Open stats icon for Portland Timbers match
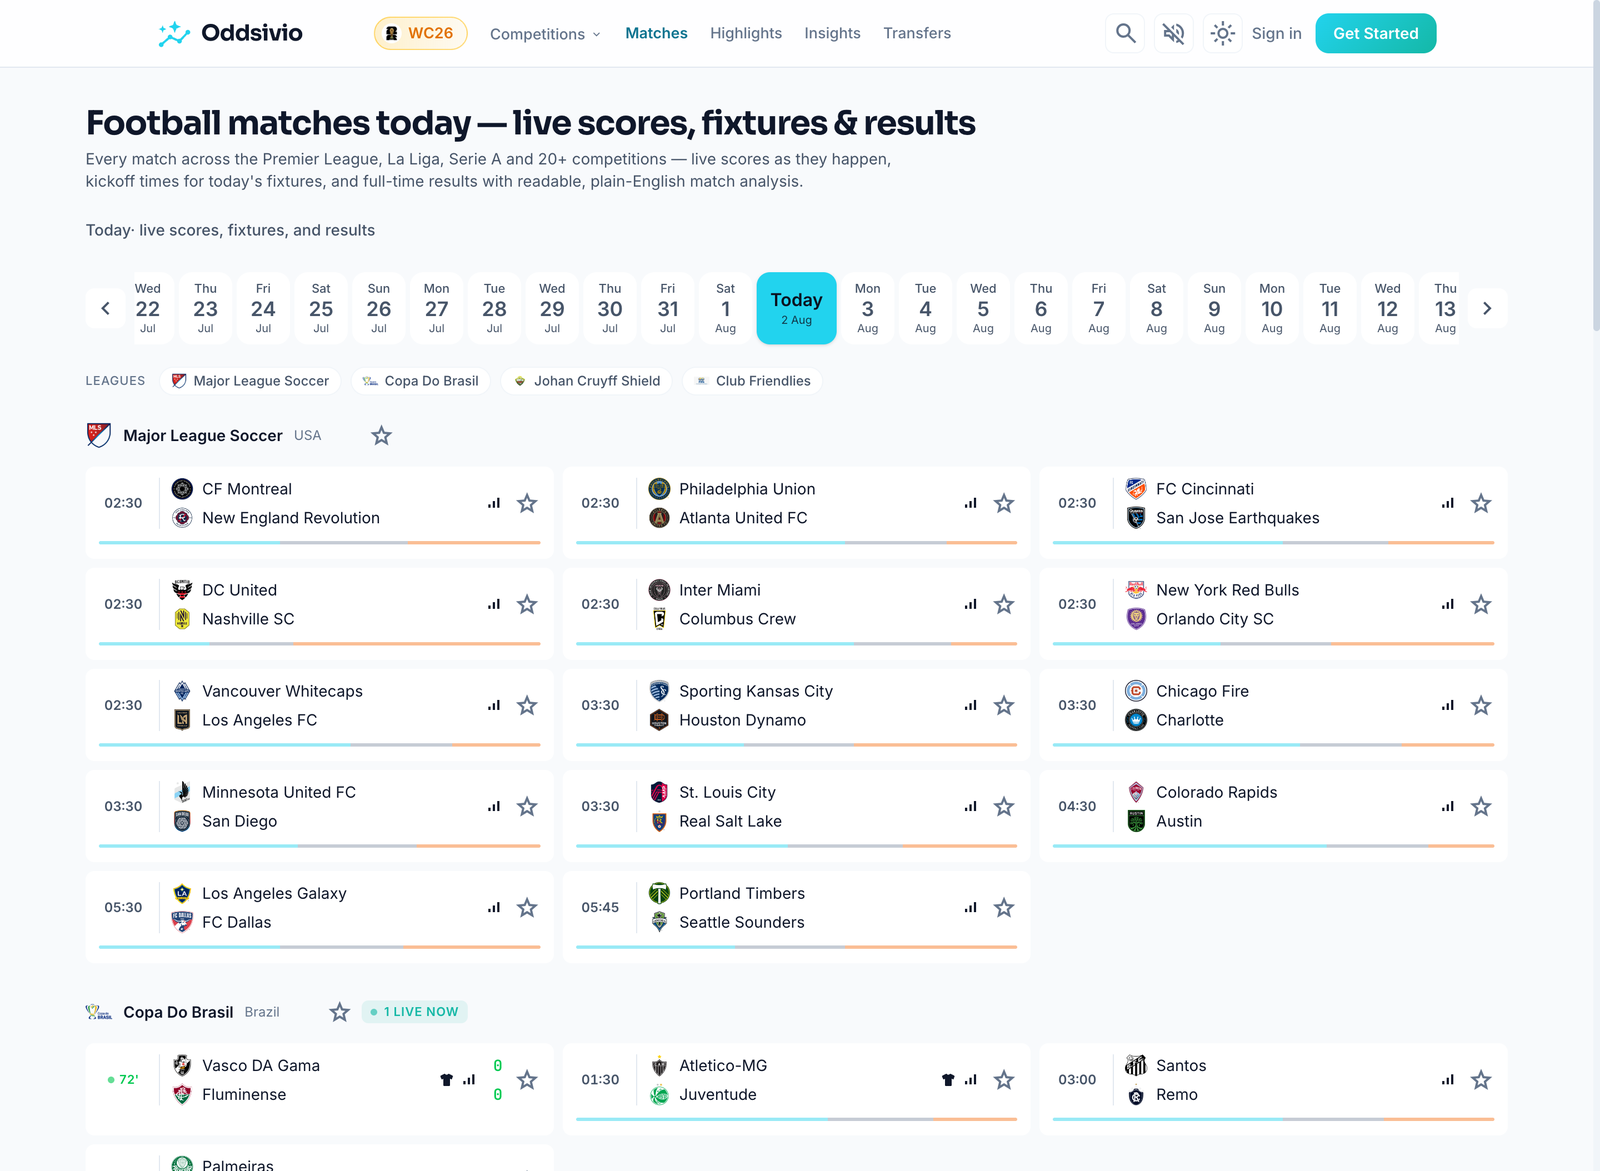This screenshot has width=1600, height=1171. 971,907
